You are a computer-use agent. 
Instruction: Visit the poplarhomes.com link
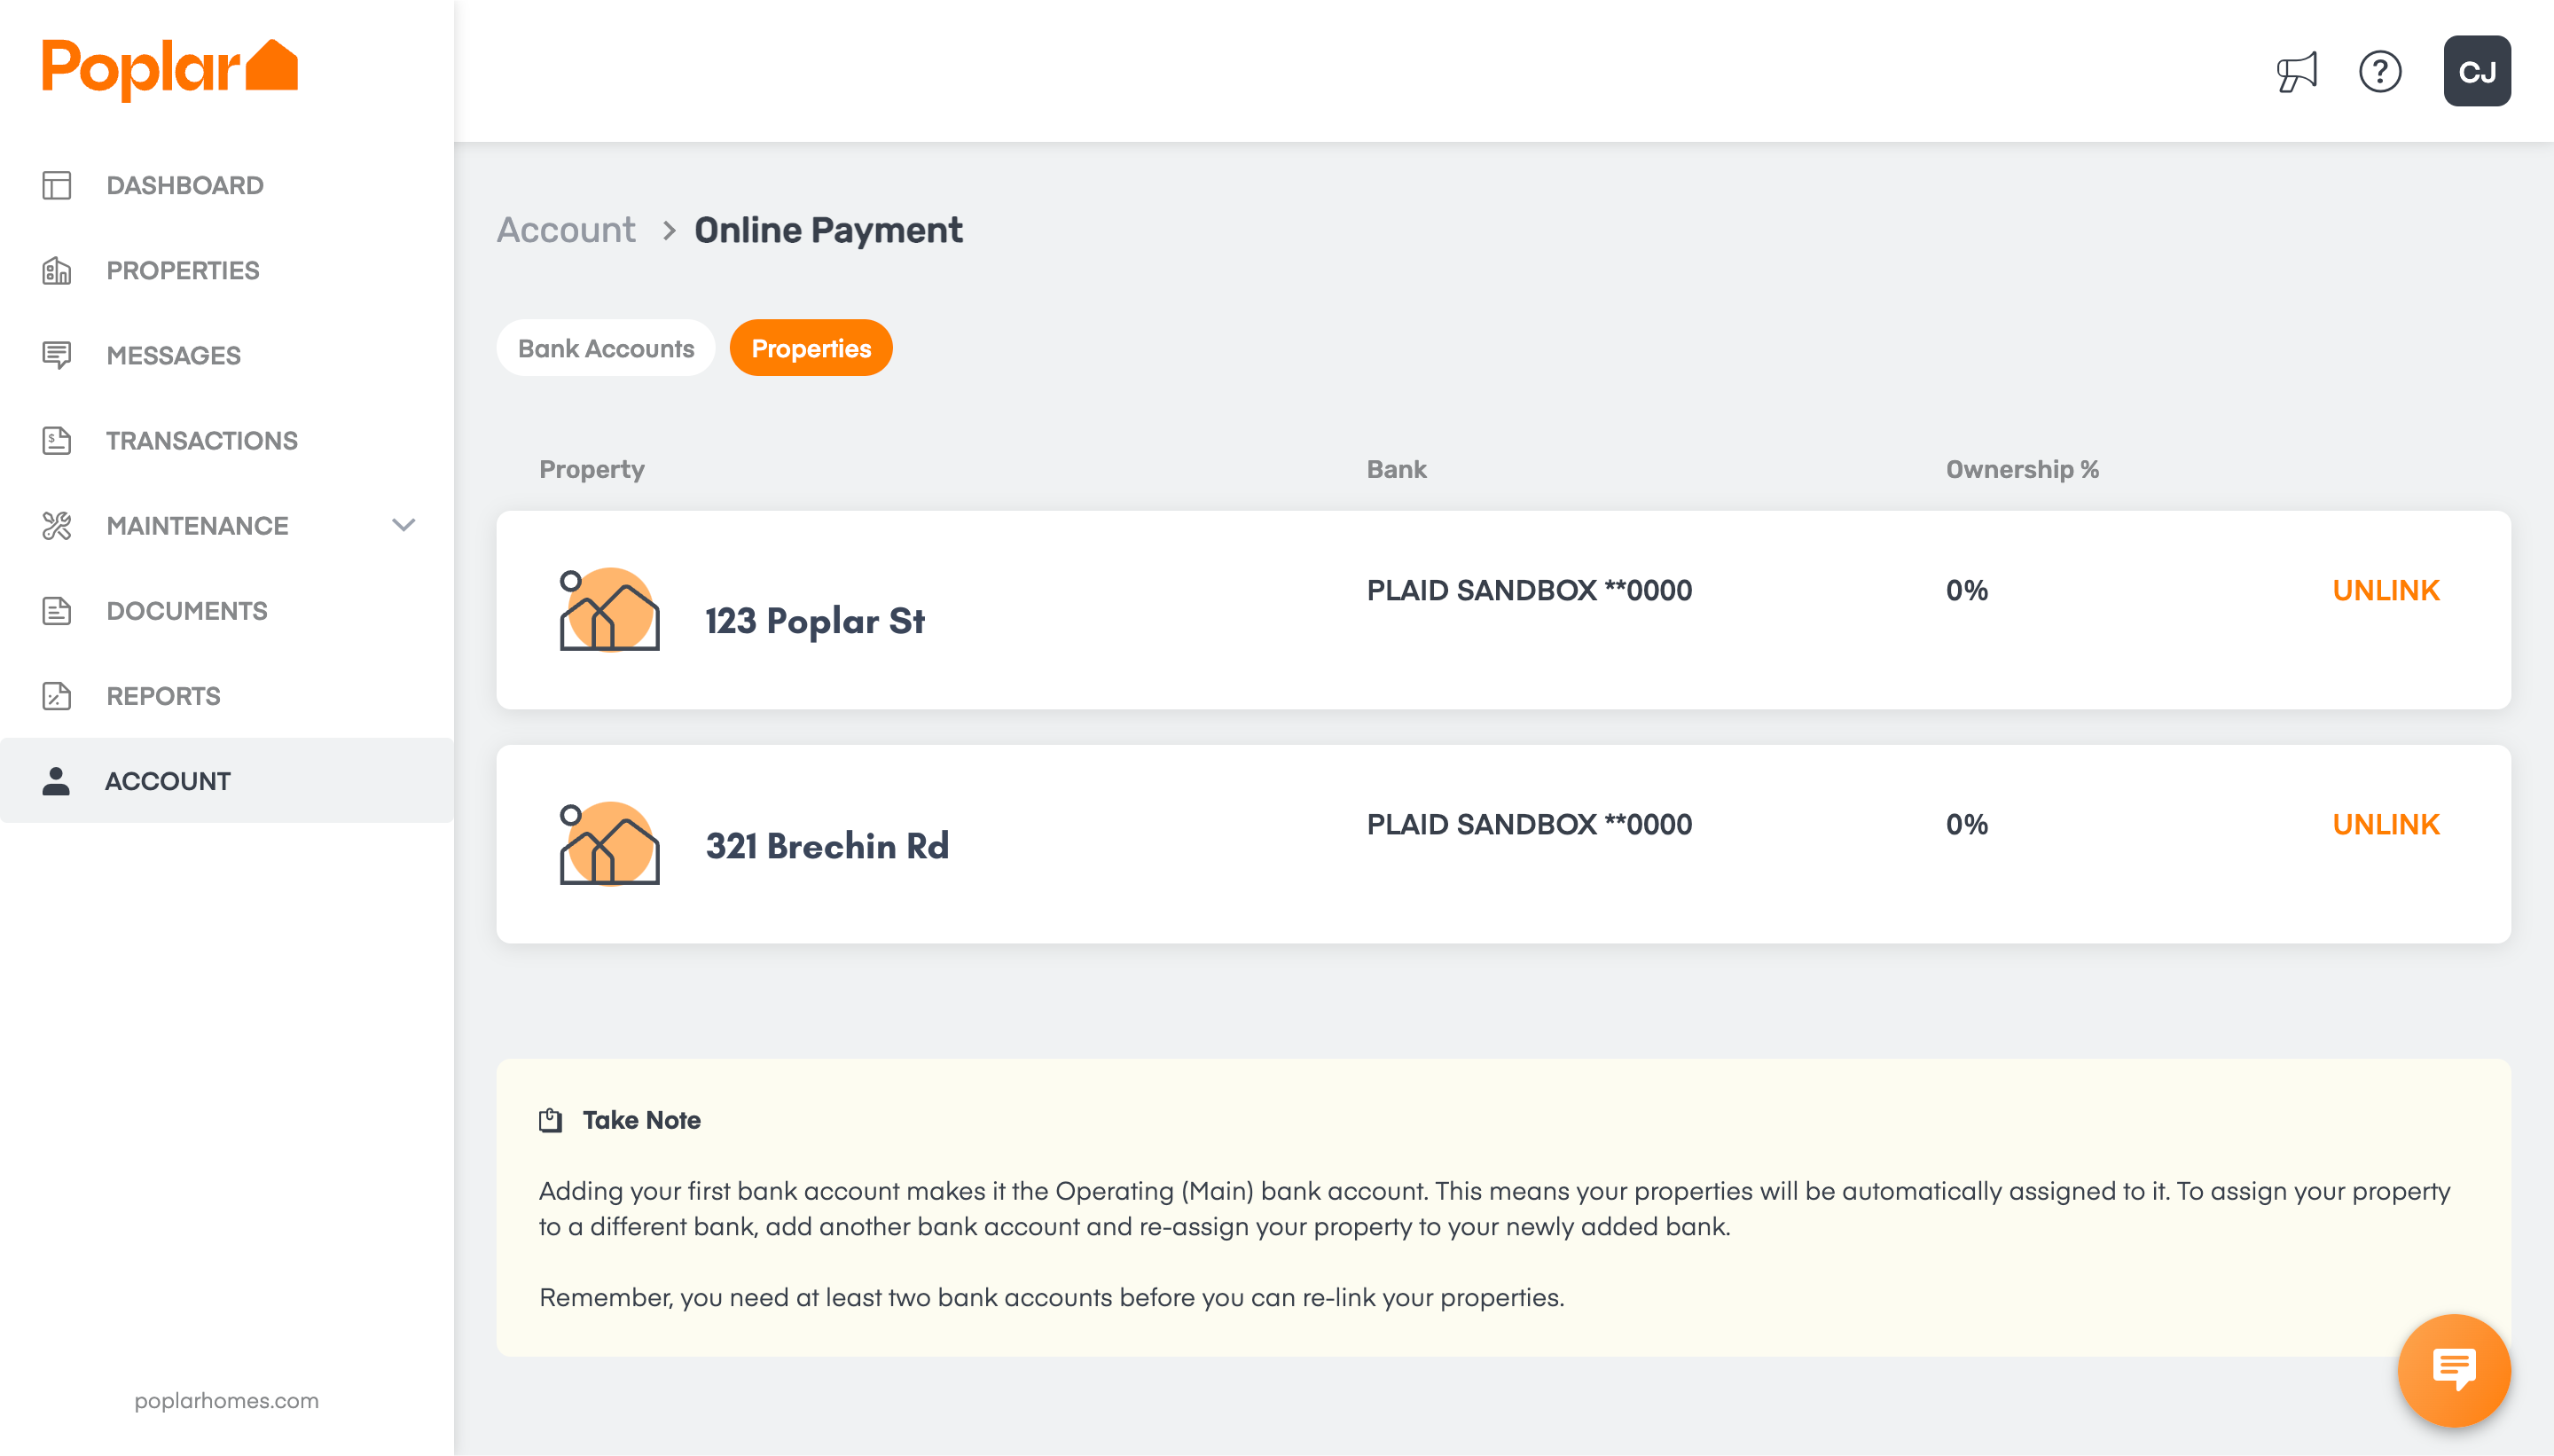click(227, 1400)
